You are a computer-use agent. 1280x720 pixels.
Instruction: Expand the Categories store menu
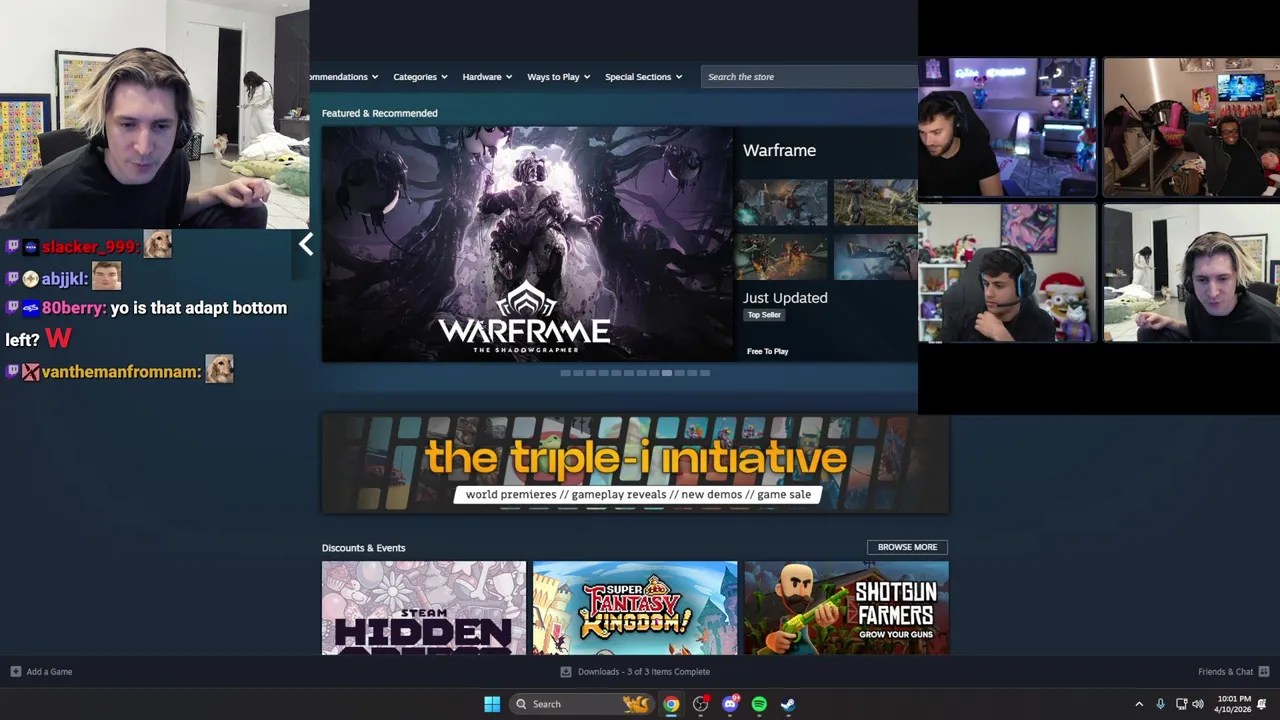pyautogui.click(x=420, y=77)
